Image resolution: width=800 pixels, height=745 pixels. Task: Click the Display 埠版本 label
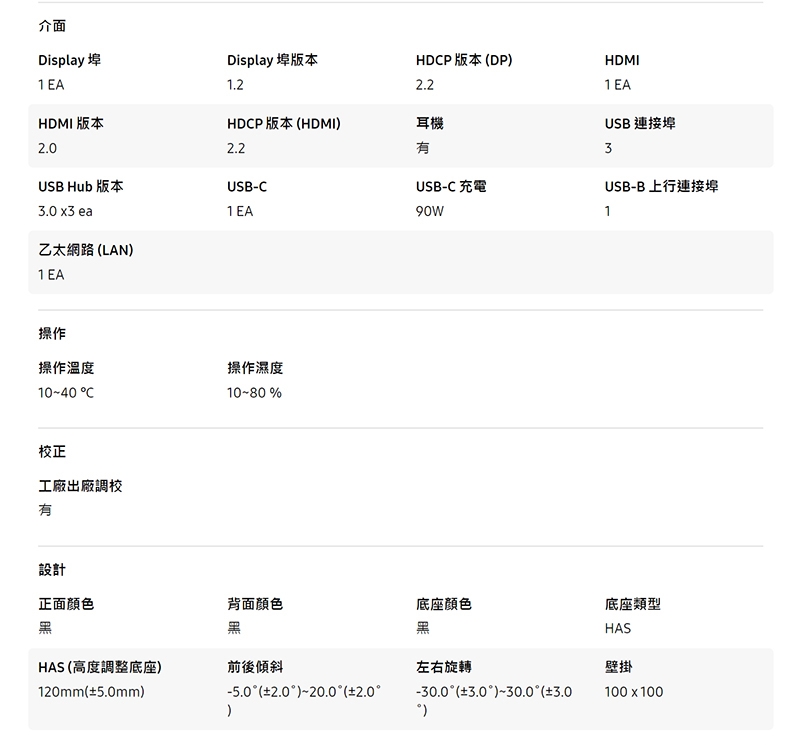272,61
